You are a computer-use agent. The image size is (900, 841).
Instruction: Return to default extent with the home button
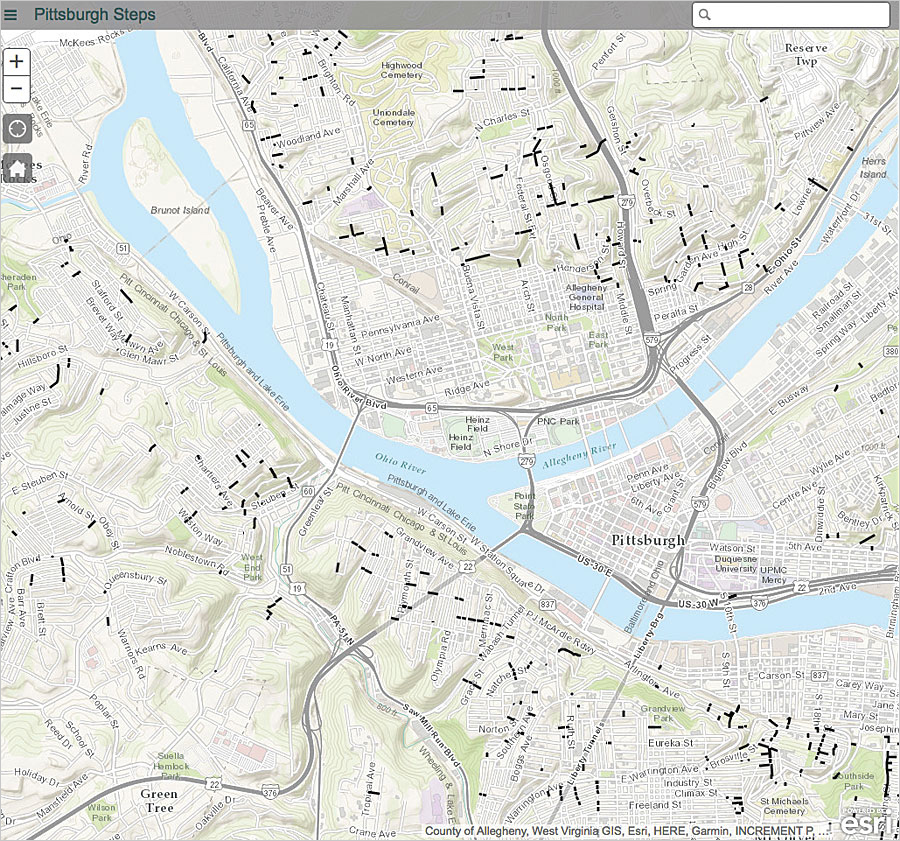(17, 168)
